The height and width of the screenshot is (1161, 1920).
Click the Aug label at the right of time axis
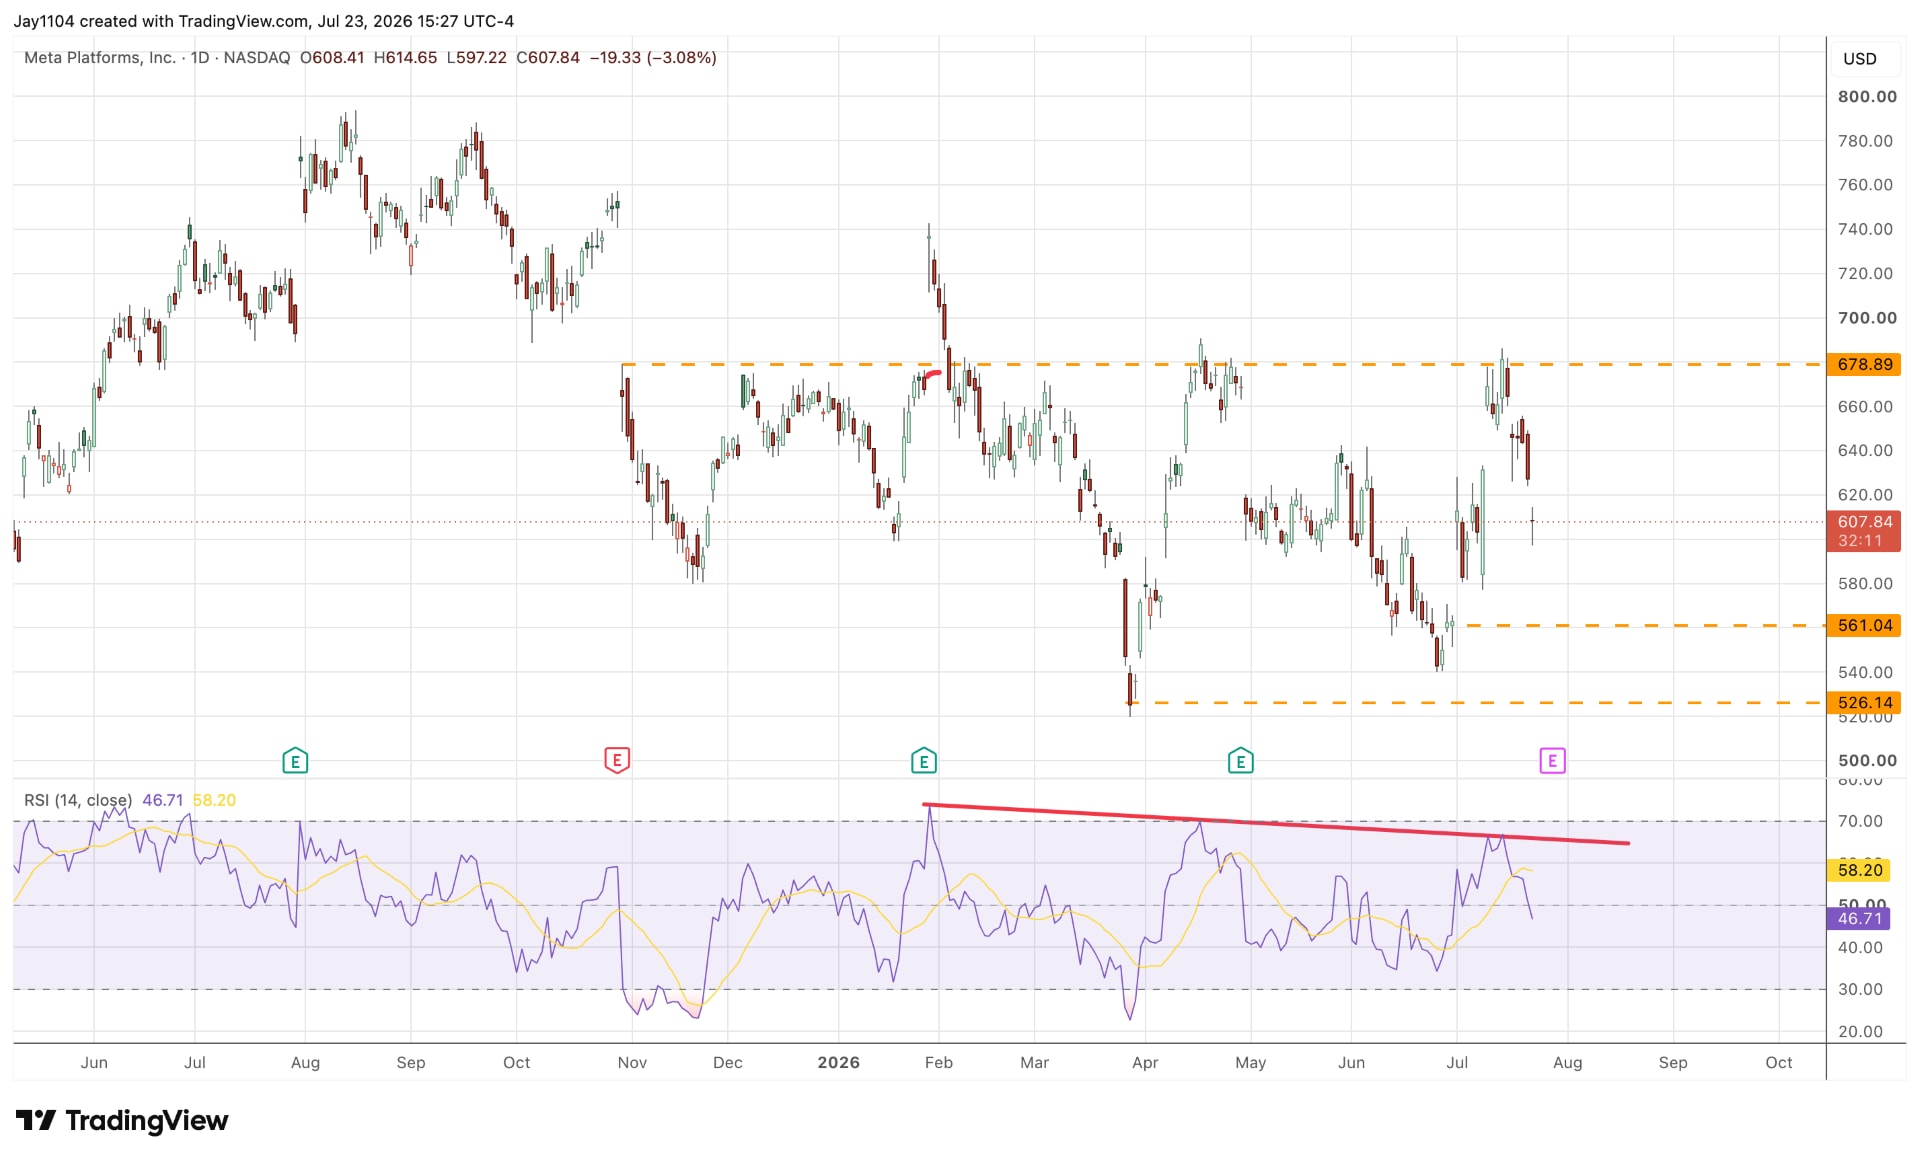pos(1567,1062)
